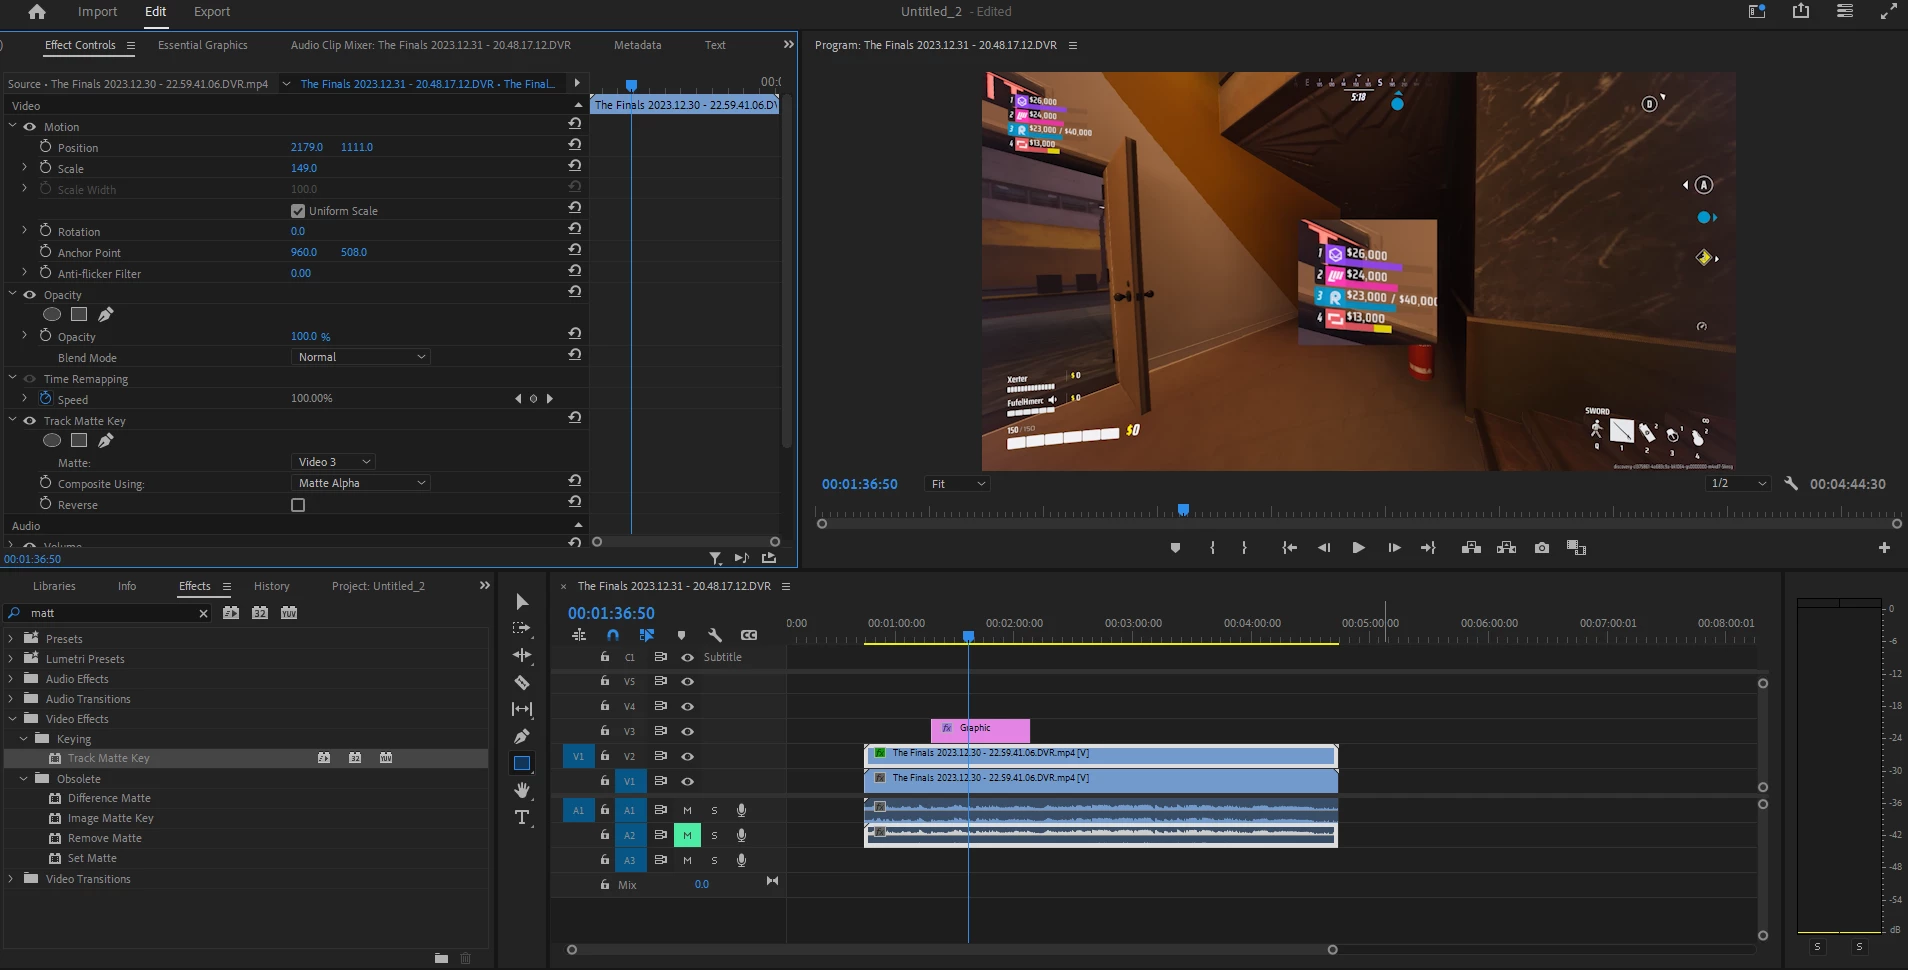Switch to the History tab

[272, 586]
